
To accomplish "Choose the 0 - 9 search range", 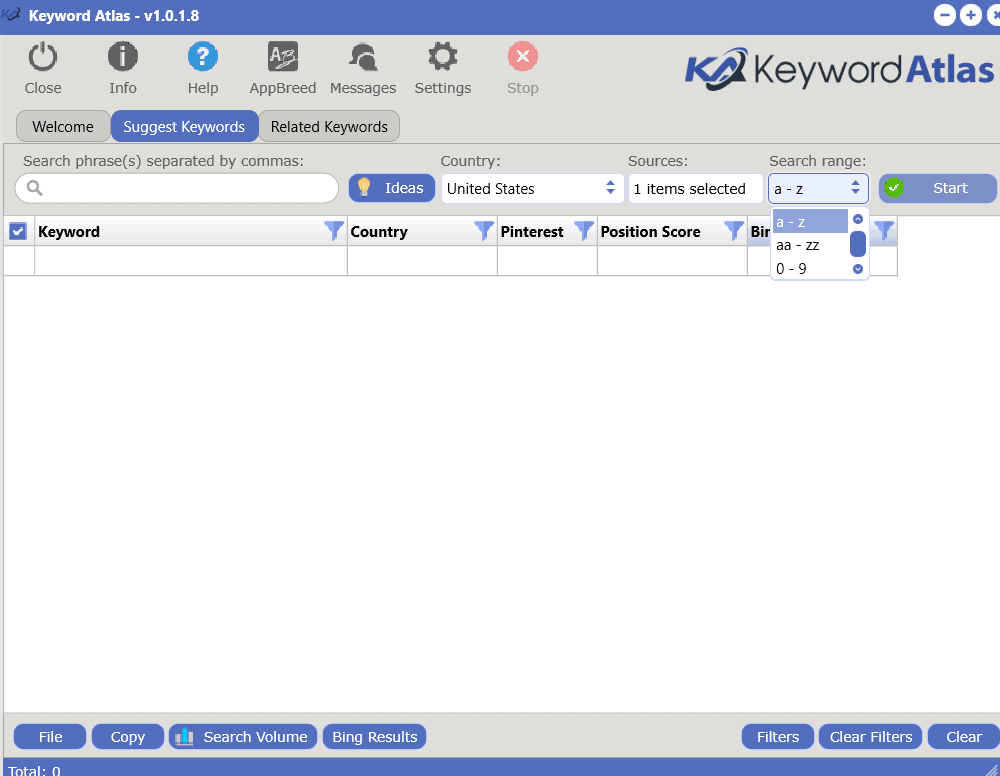I will 792,268.
